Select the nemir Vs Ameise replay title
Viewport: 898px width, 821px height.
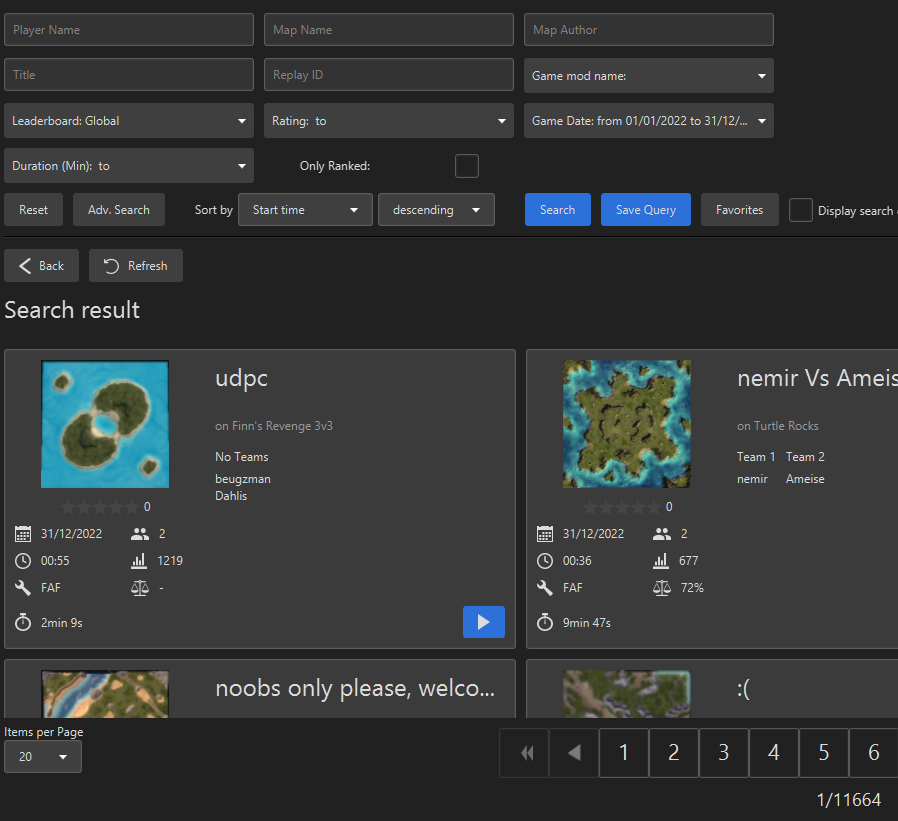click(x=817, y=378)
